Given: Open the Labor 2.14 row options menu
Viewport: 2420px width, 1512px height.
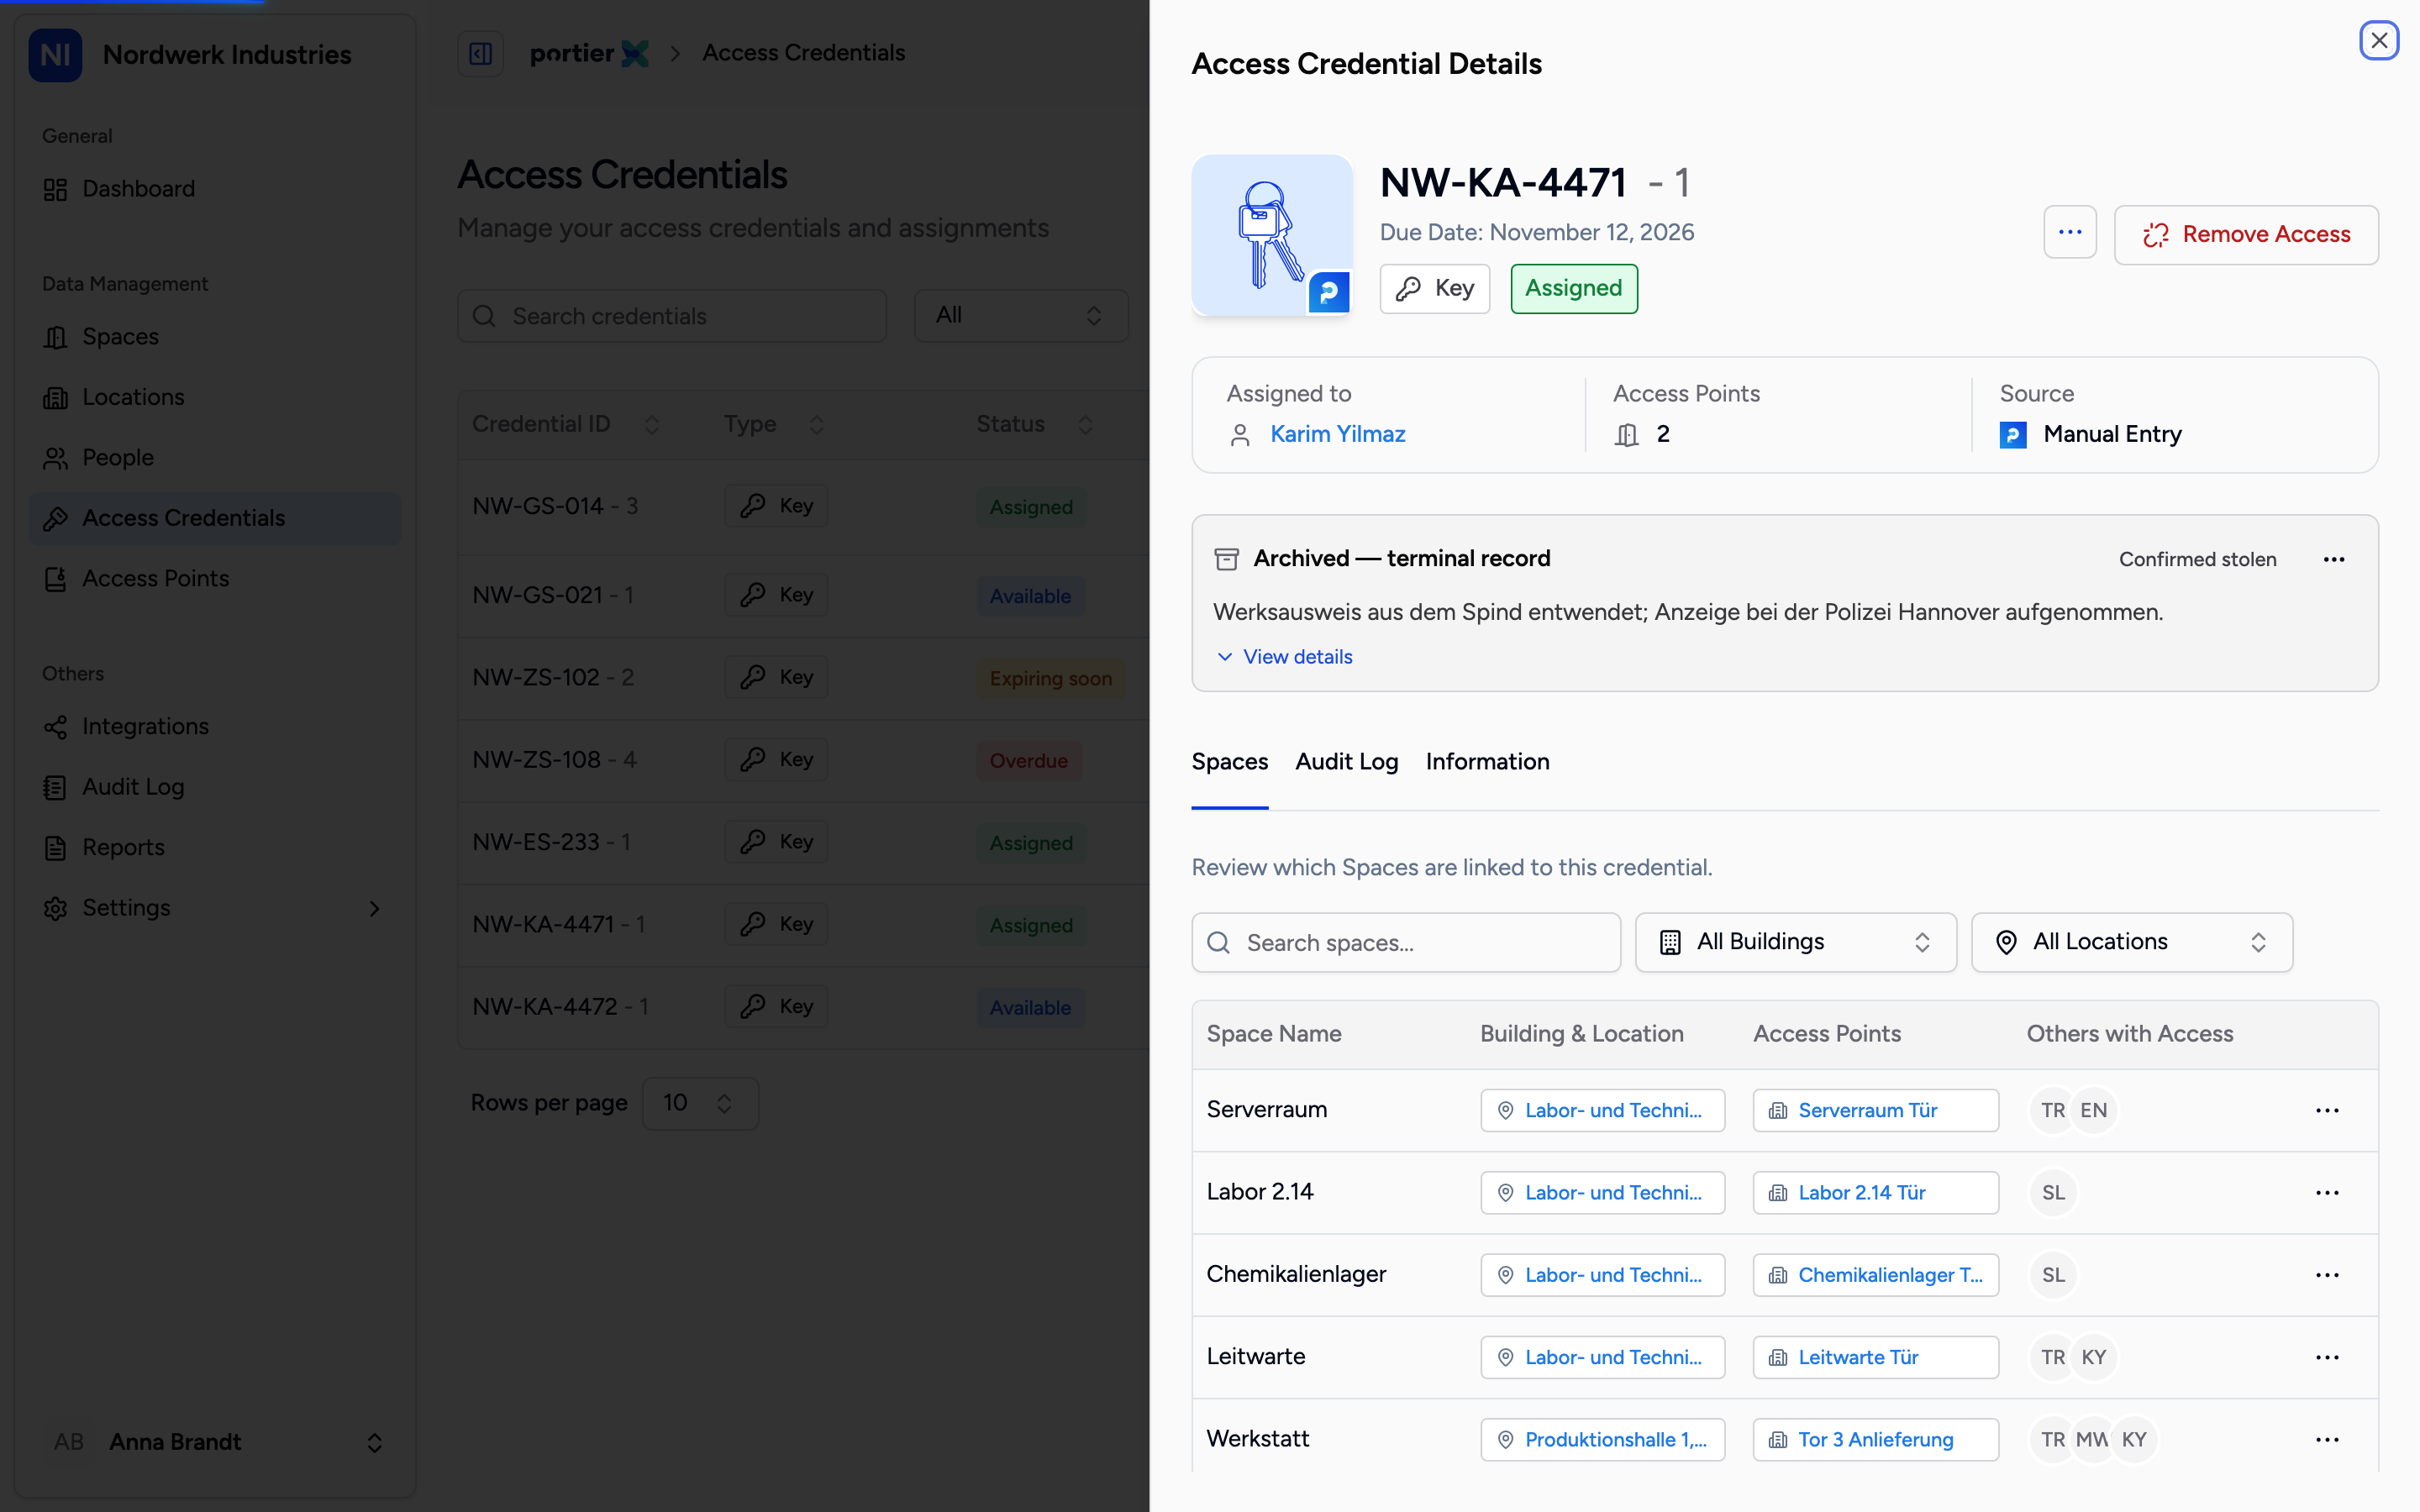Looking at the screenshot, I should [2327, 1193].
